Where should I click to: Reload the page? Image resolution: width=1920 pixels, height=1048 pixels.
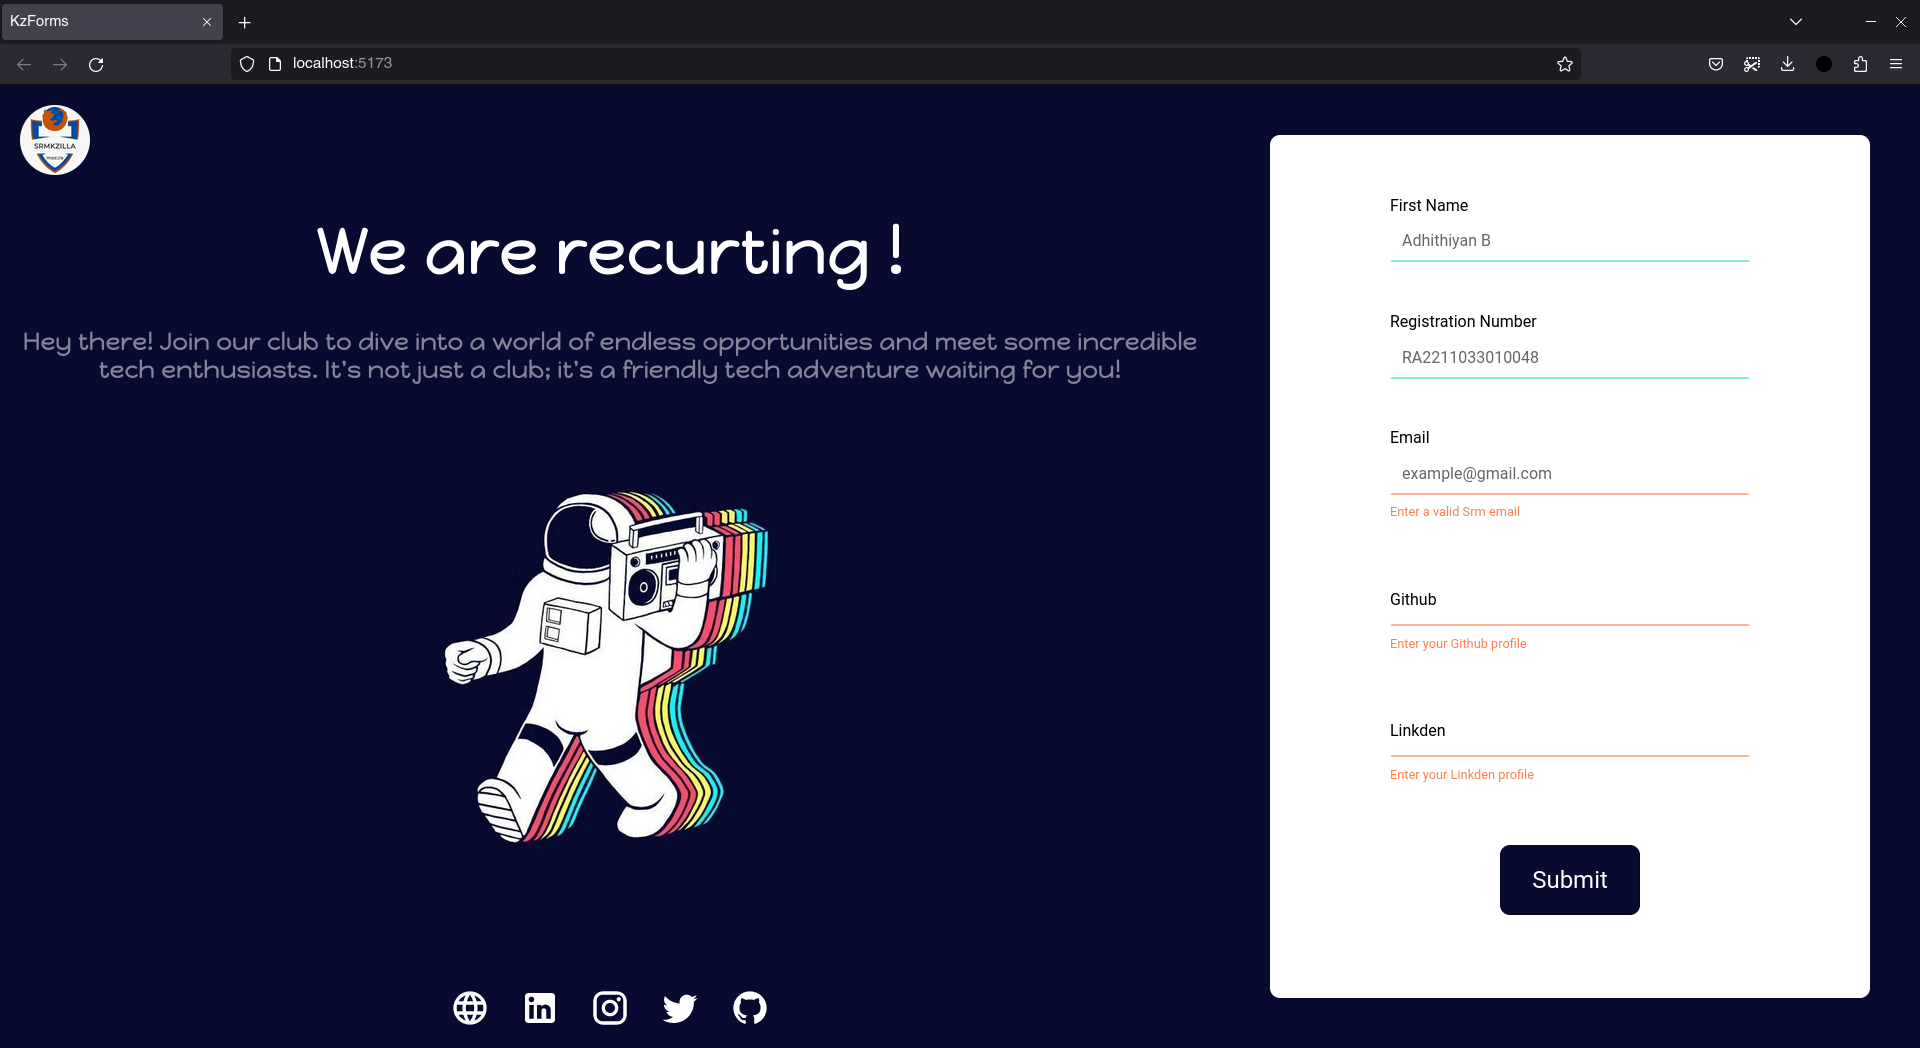point(96,64)
